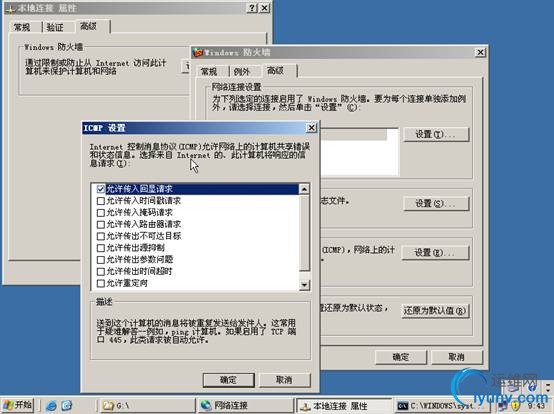Enable 允许传入掩码请求 checkbox
Image resolution: width=554 pixels, height=414 pixels.
[x=101, y=213]
